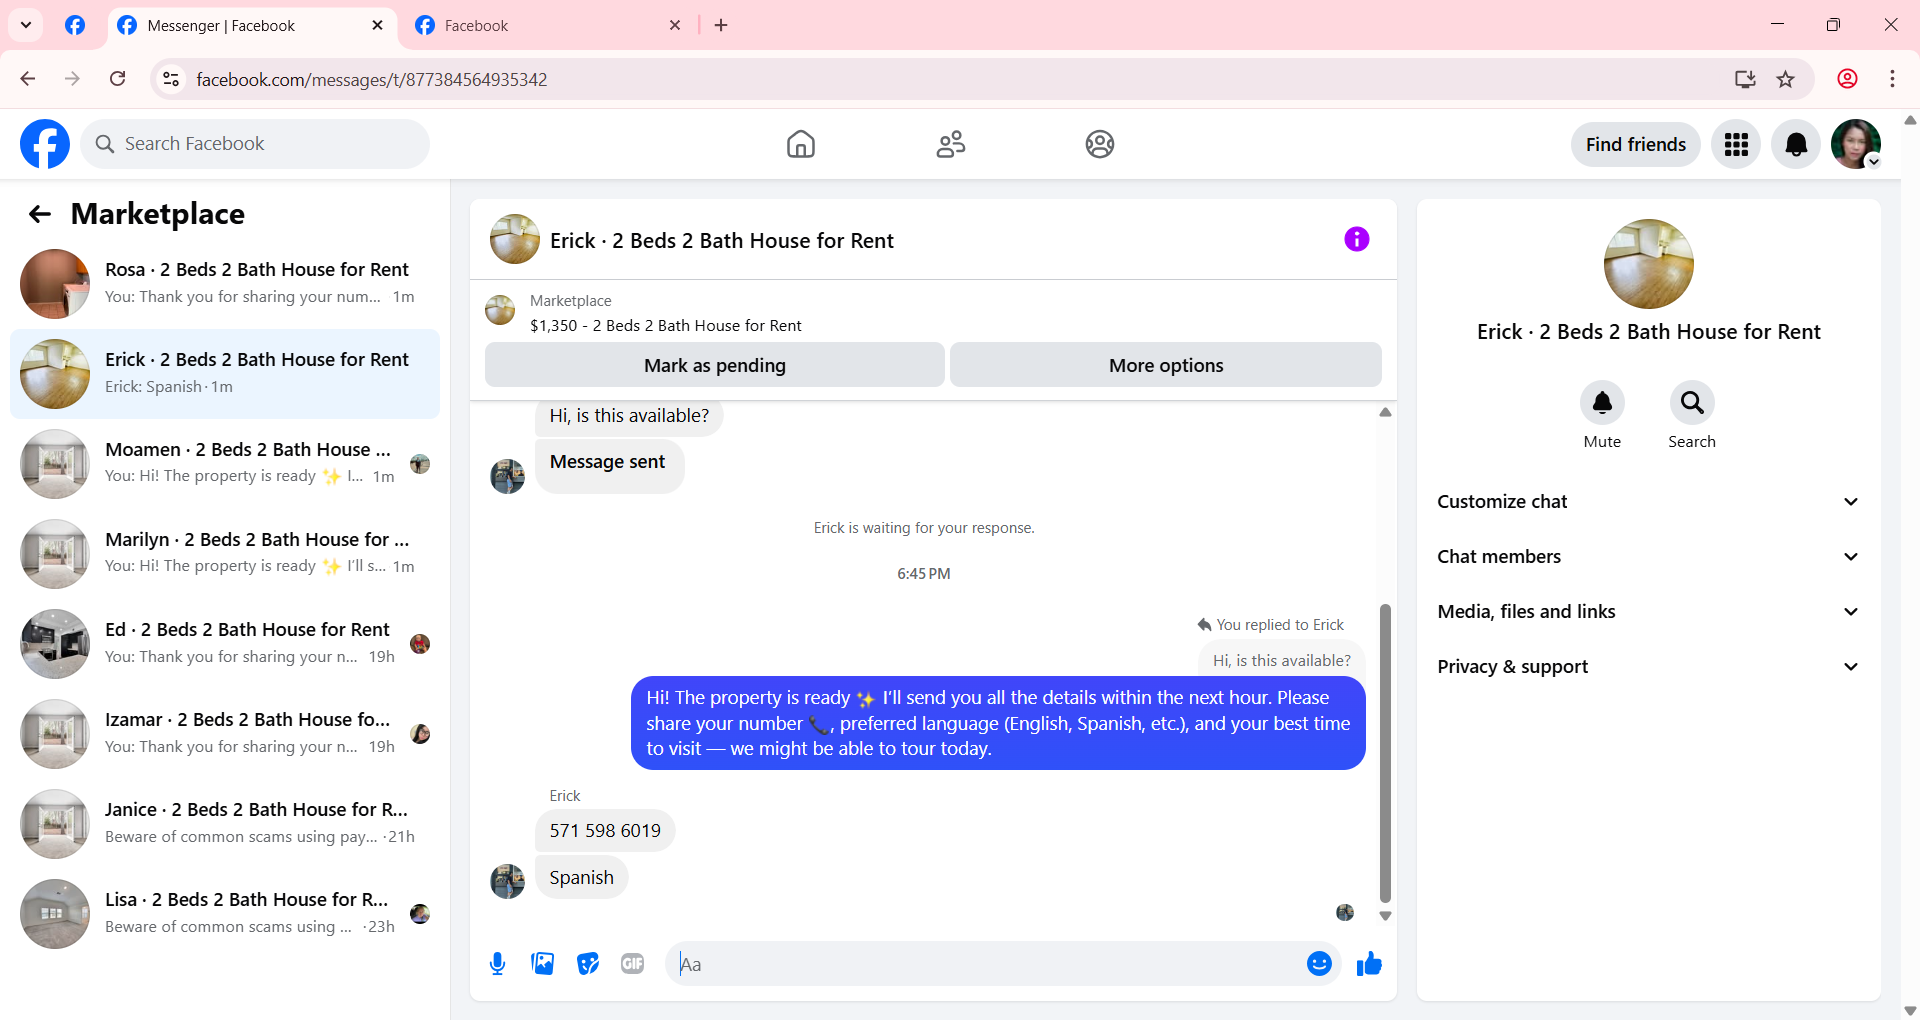Go back with Marketplace back arrow

pos(39,214)
